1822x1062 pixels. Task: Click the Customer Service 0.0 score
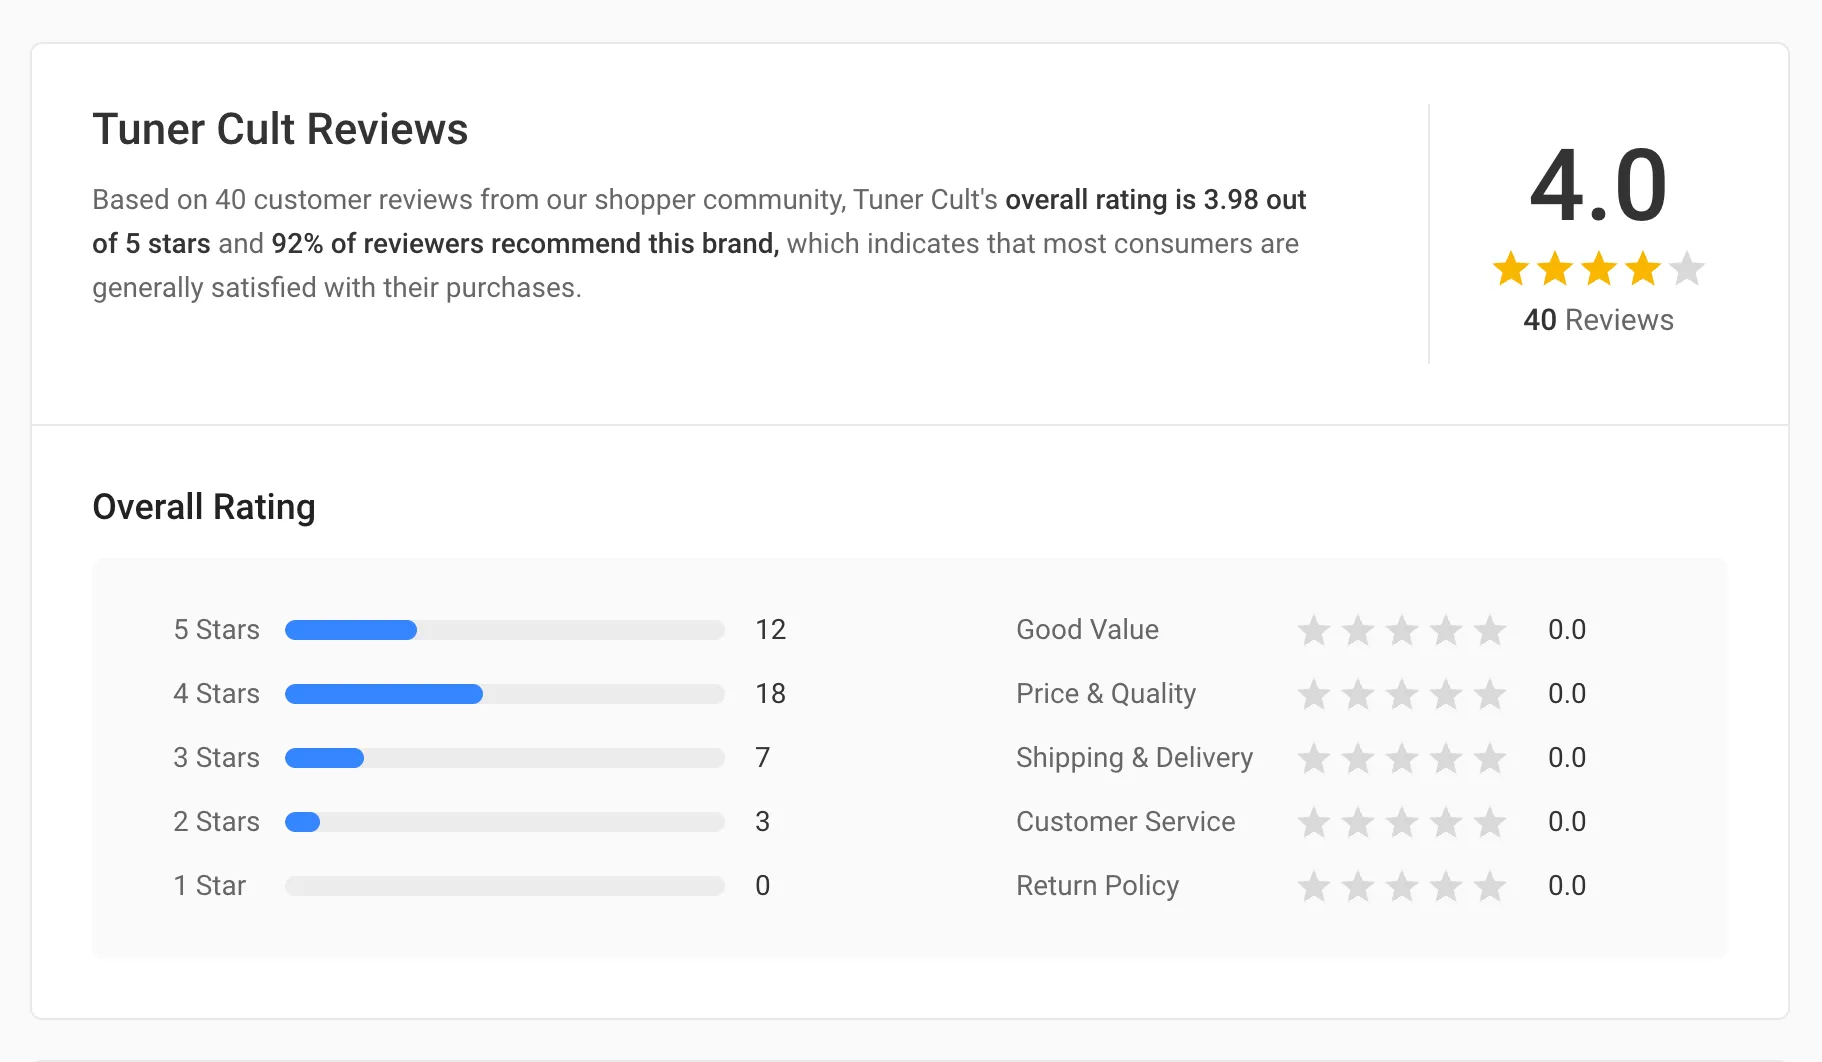point(1567,822)
